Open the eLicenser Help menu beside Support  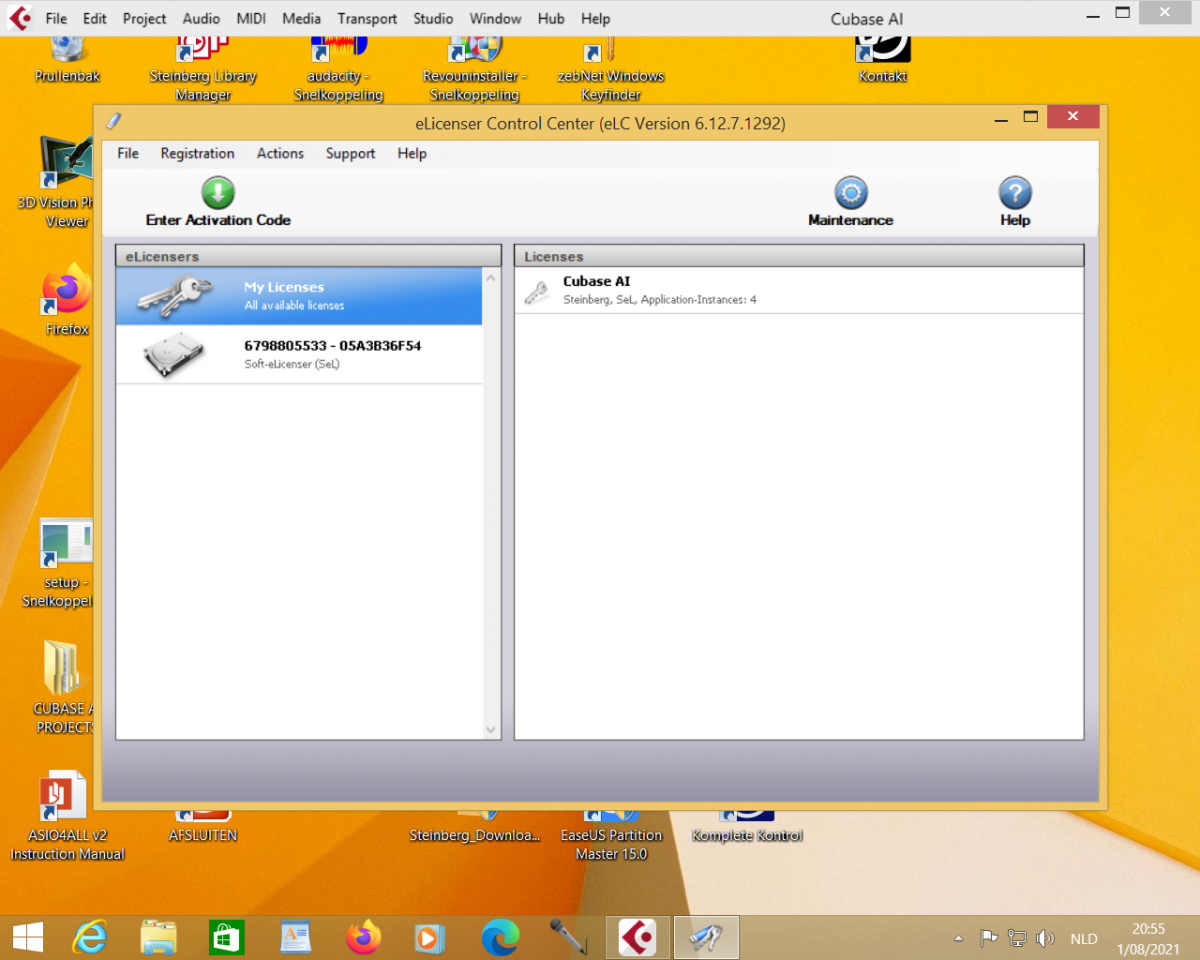click(x=412, y=153)
